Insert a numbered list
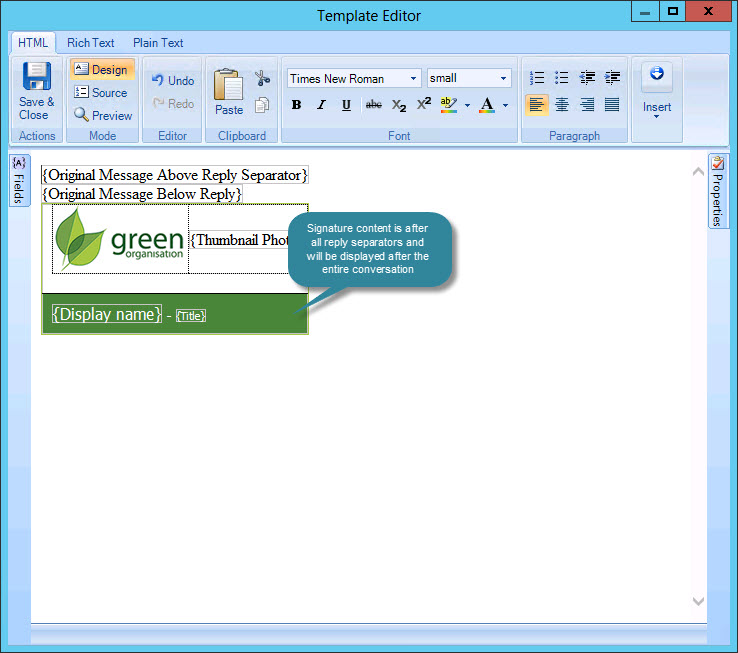 pos(537,78)
